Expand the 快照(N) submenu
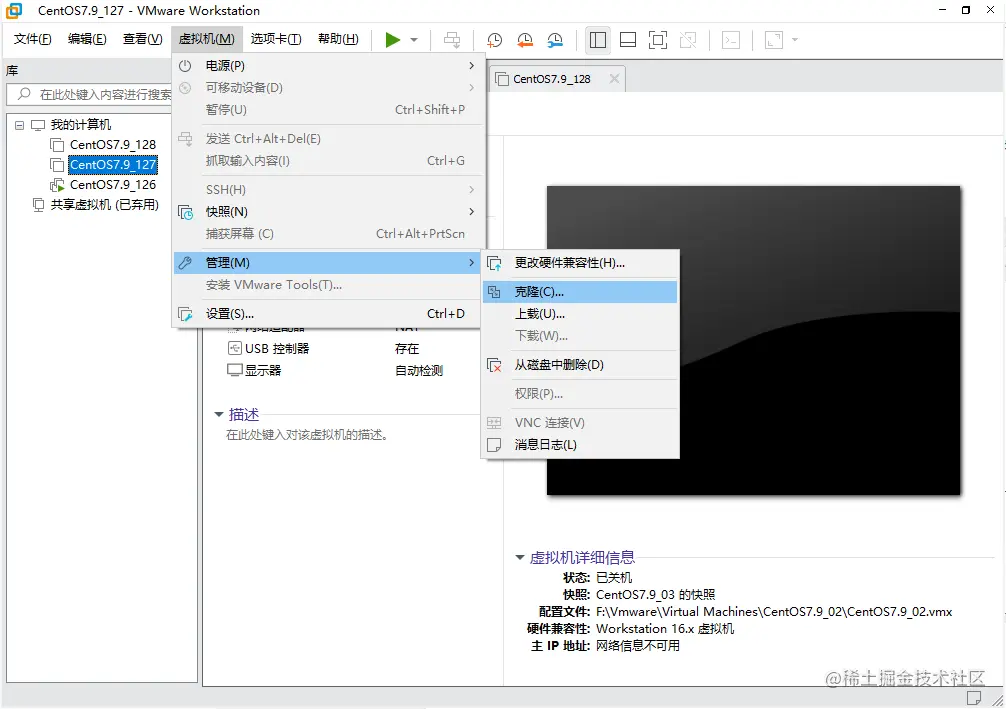Viewport: 1006px width, 709px height. pyautogui.click(x=327, y=211)
